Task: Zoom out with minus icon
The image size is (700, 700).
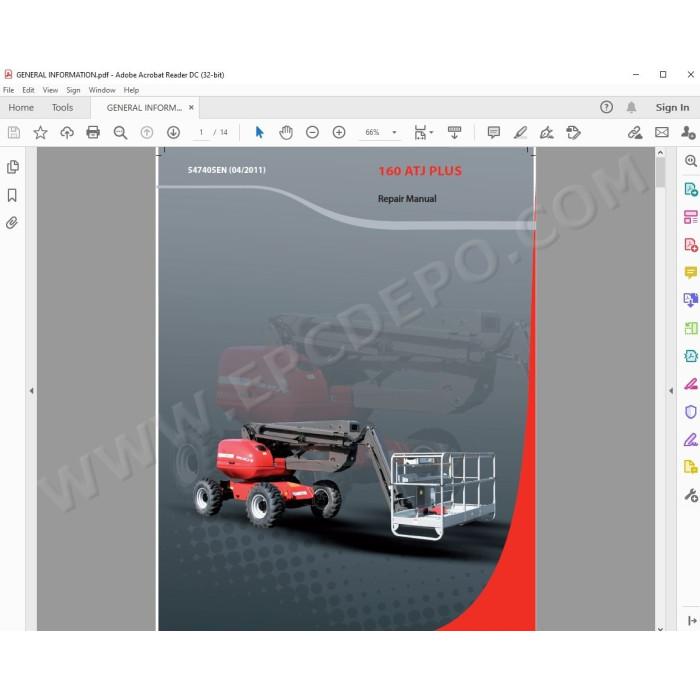Action: pos(312,133)
